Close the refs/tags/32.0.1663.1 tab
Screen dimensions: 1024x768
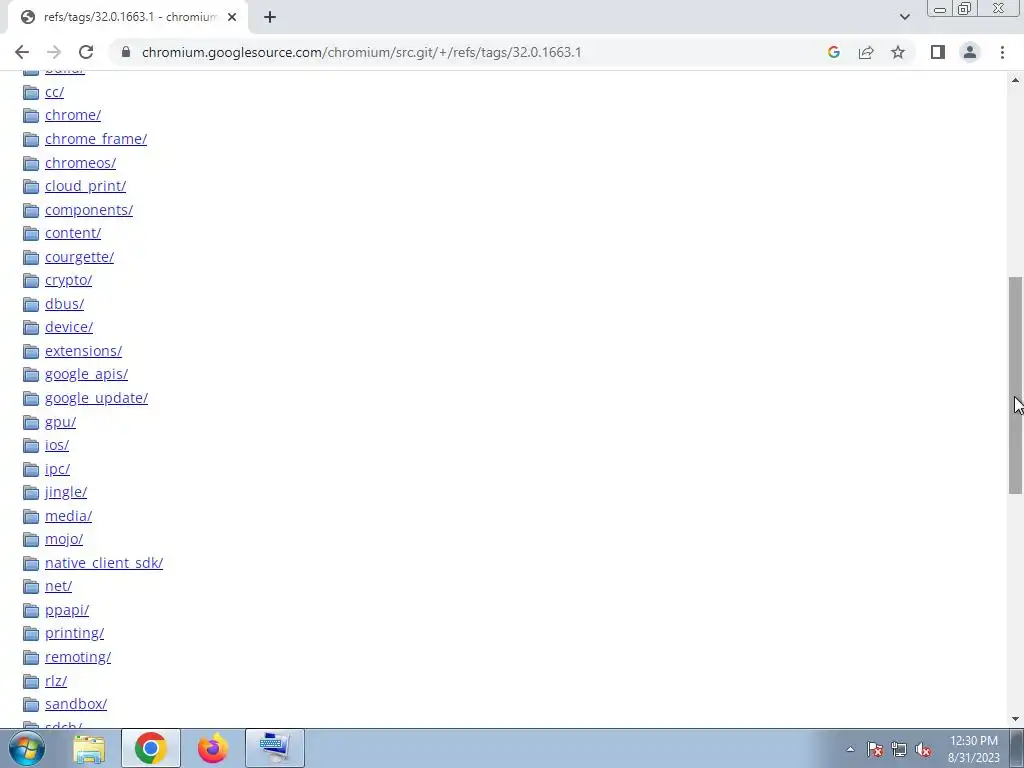click(x=232, y=17)
